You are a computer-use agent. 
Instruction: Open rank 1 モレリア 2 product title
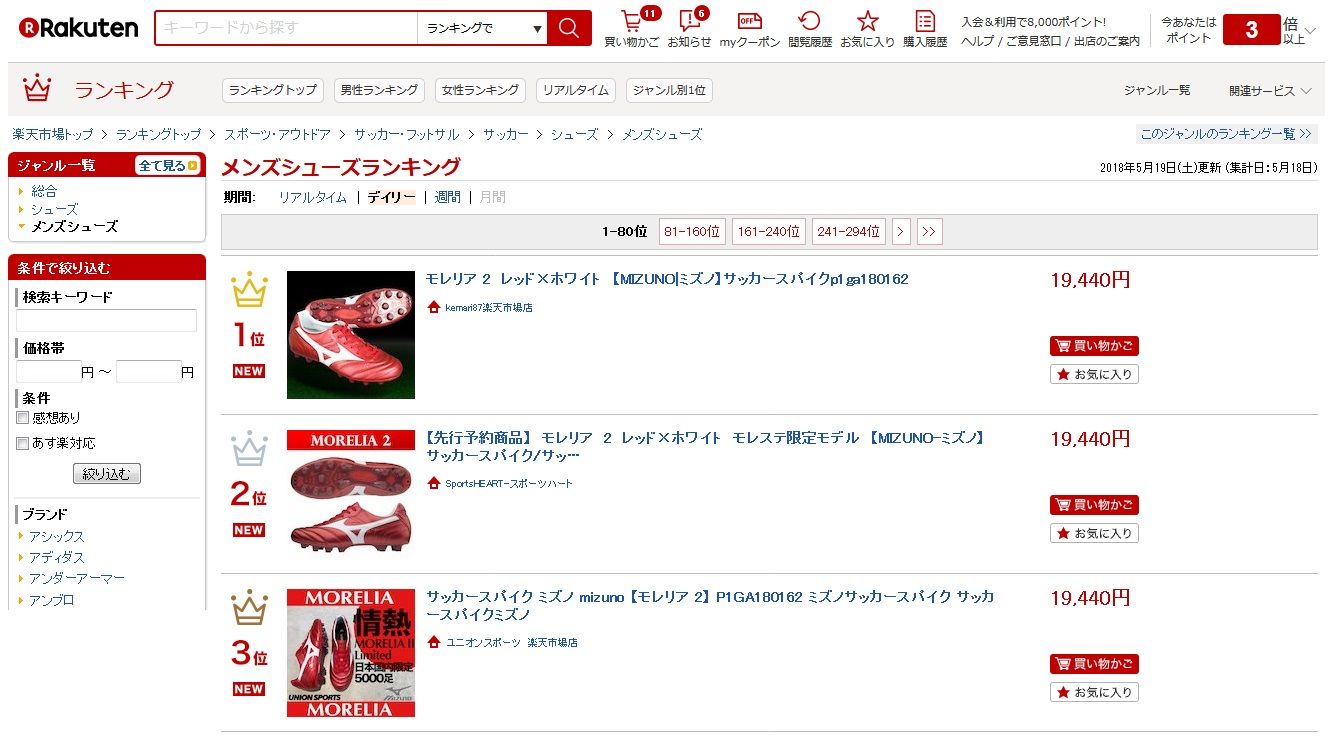667,279
